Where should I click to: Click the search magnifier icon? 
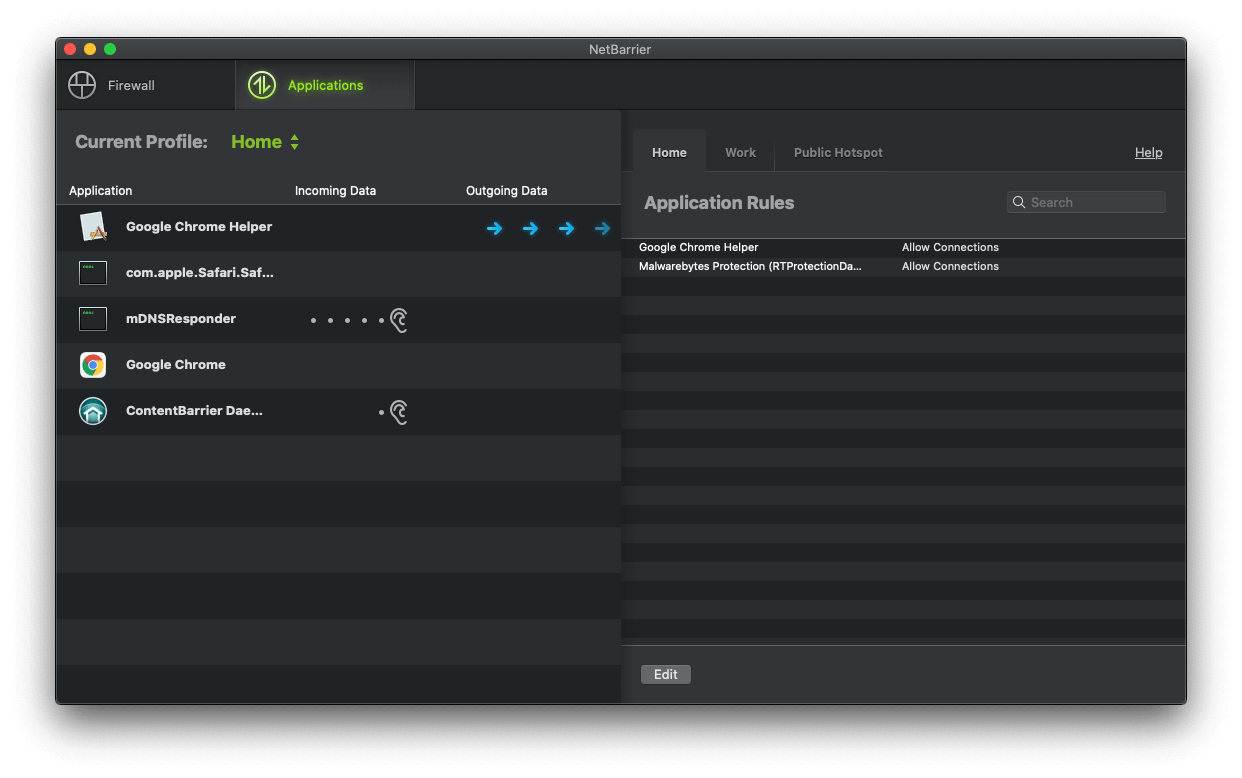point(1019,202)
